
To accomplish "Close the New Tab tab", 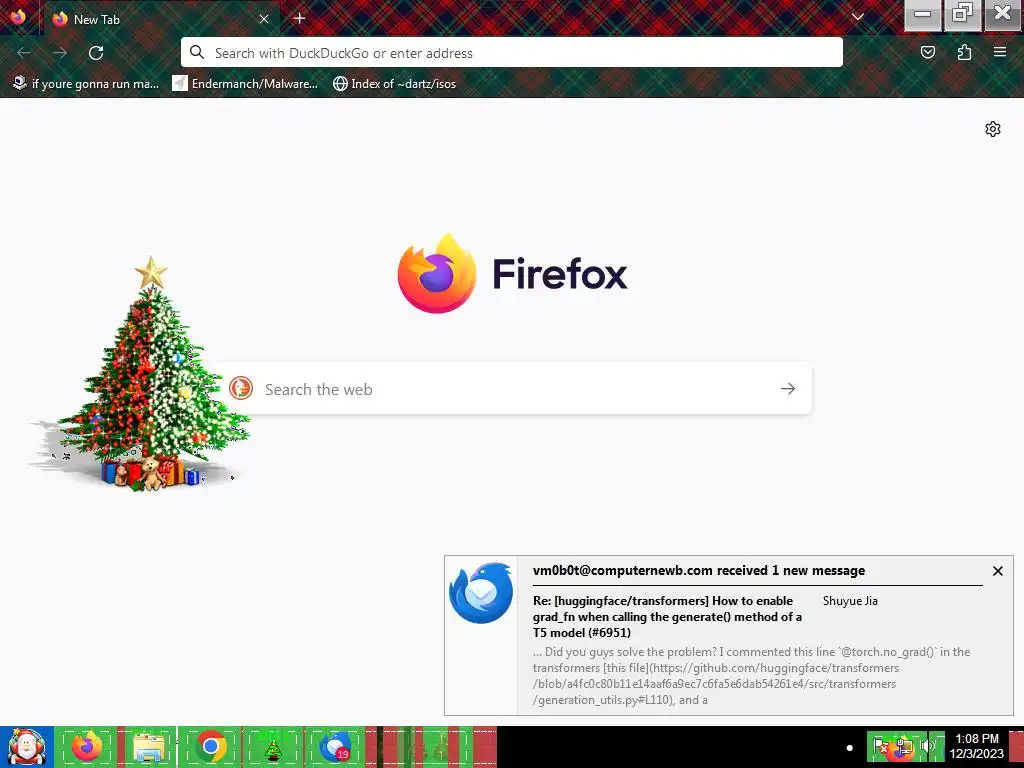I will [x=264, y=19].
